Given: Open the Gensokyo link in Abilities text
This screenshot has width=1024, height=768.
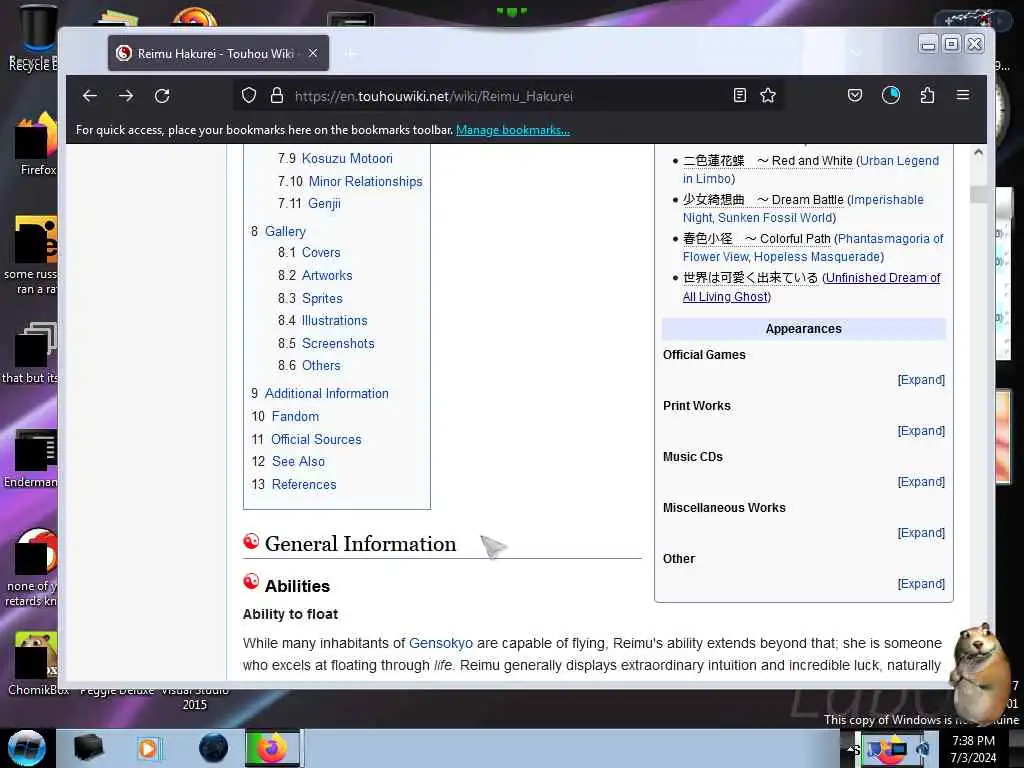Looking at the screenshot, I should [x=441, y=643].
